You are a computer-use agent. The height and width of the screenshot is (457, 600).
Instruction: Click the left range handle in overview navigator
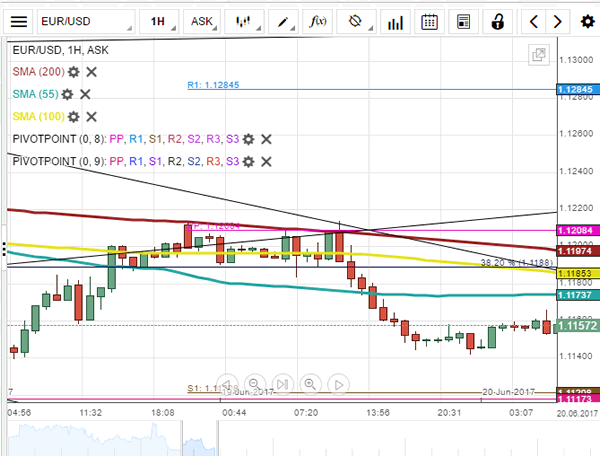(183, 438)
